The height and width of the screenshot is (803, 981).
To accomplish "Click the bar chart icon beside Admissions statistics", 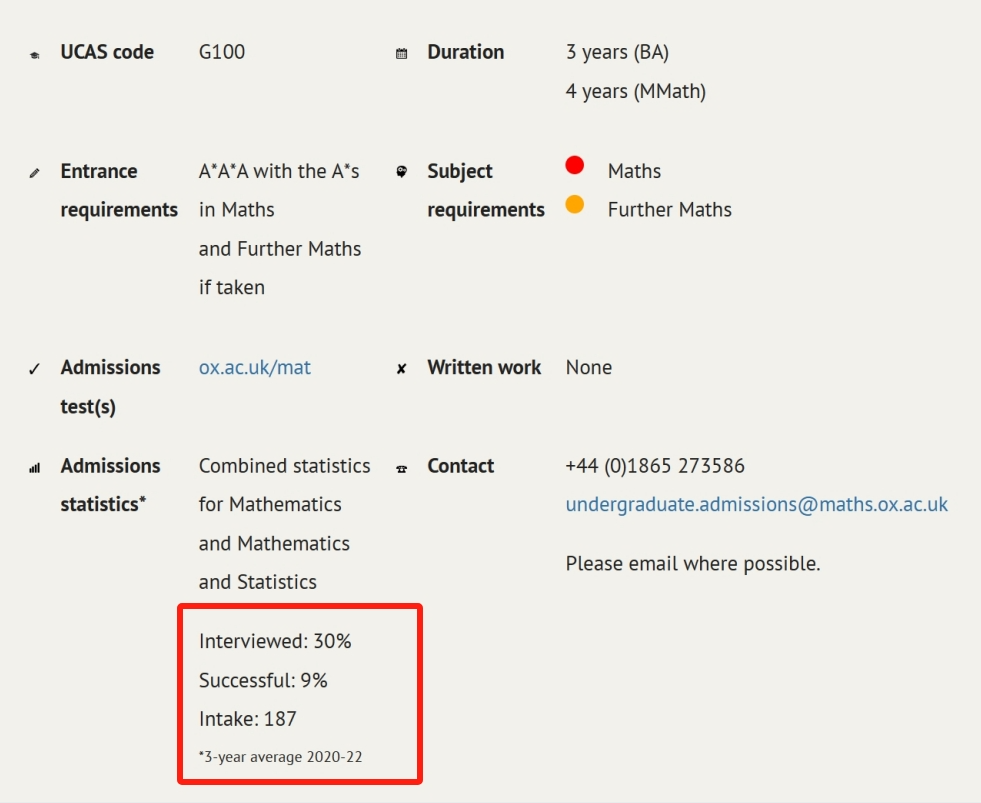I will point(35,468).
